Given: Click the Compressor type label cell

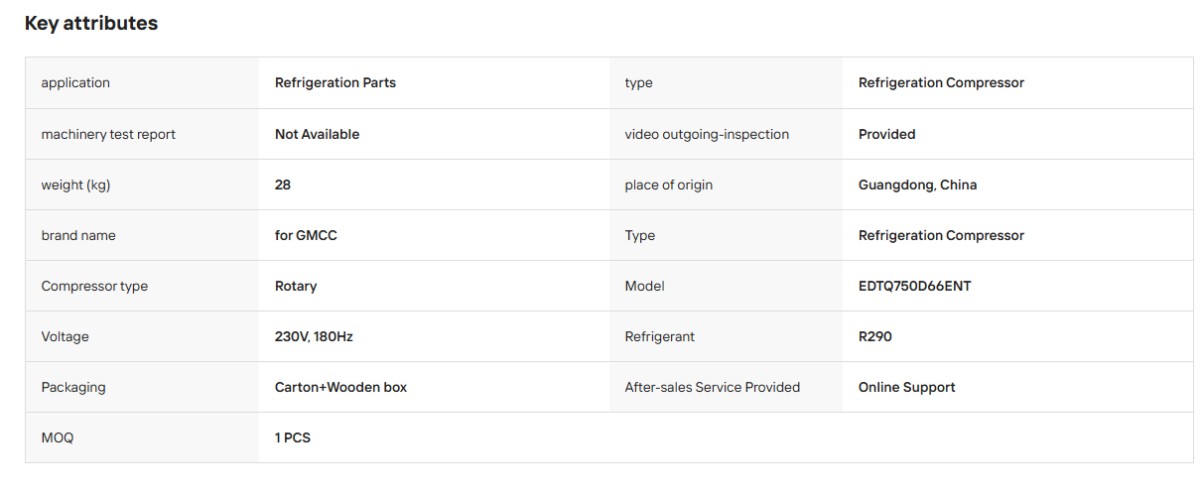Looking at the screenshot, I should pyautogui.click(x=142, y=286).
